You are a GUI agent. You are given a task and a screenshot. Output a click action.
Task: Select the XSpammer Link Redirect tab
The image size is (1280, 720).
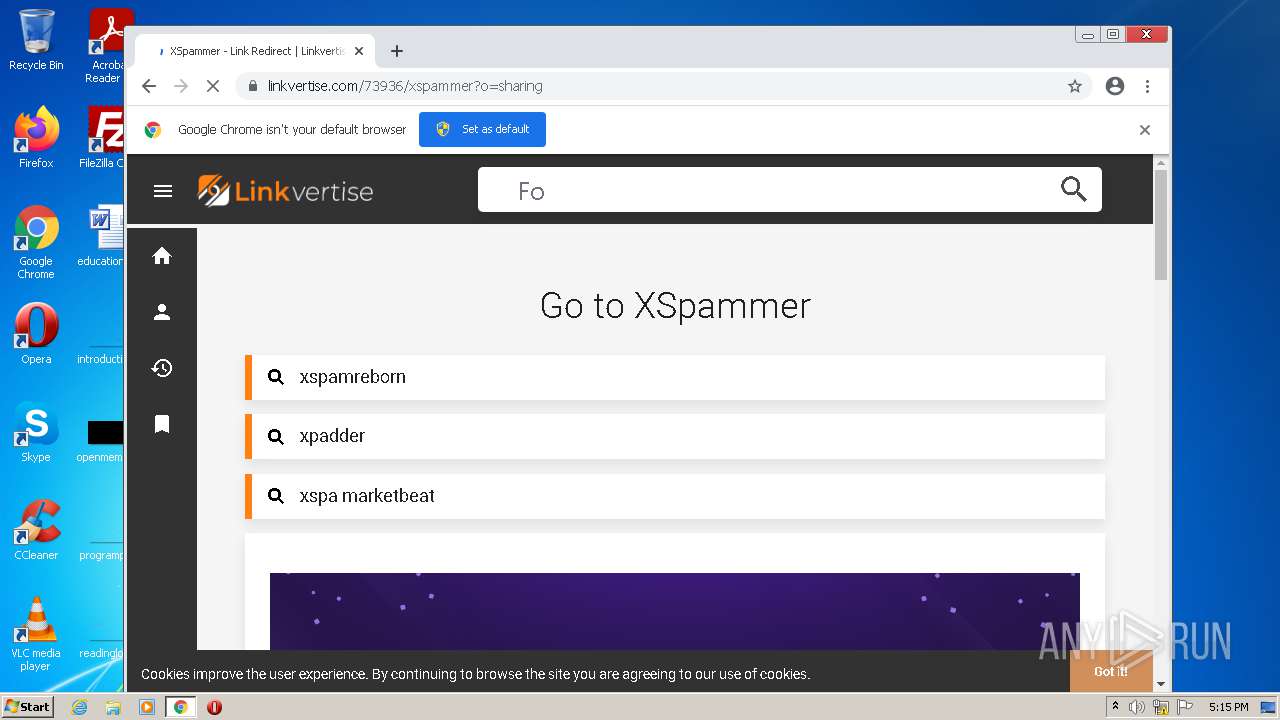[254, 51]
